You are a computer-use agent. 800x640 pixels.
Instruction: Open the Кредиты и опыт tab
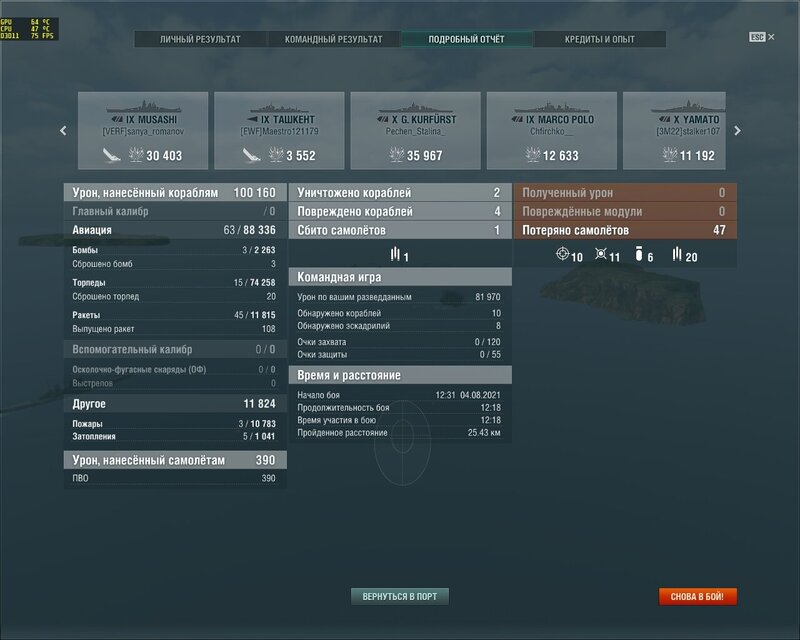[599, 39]
